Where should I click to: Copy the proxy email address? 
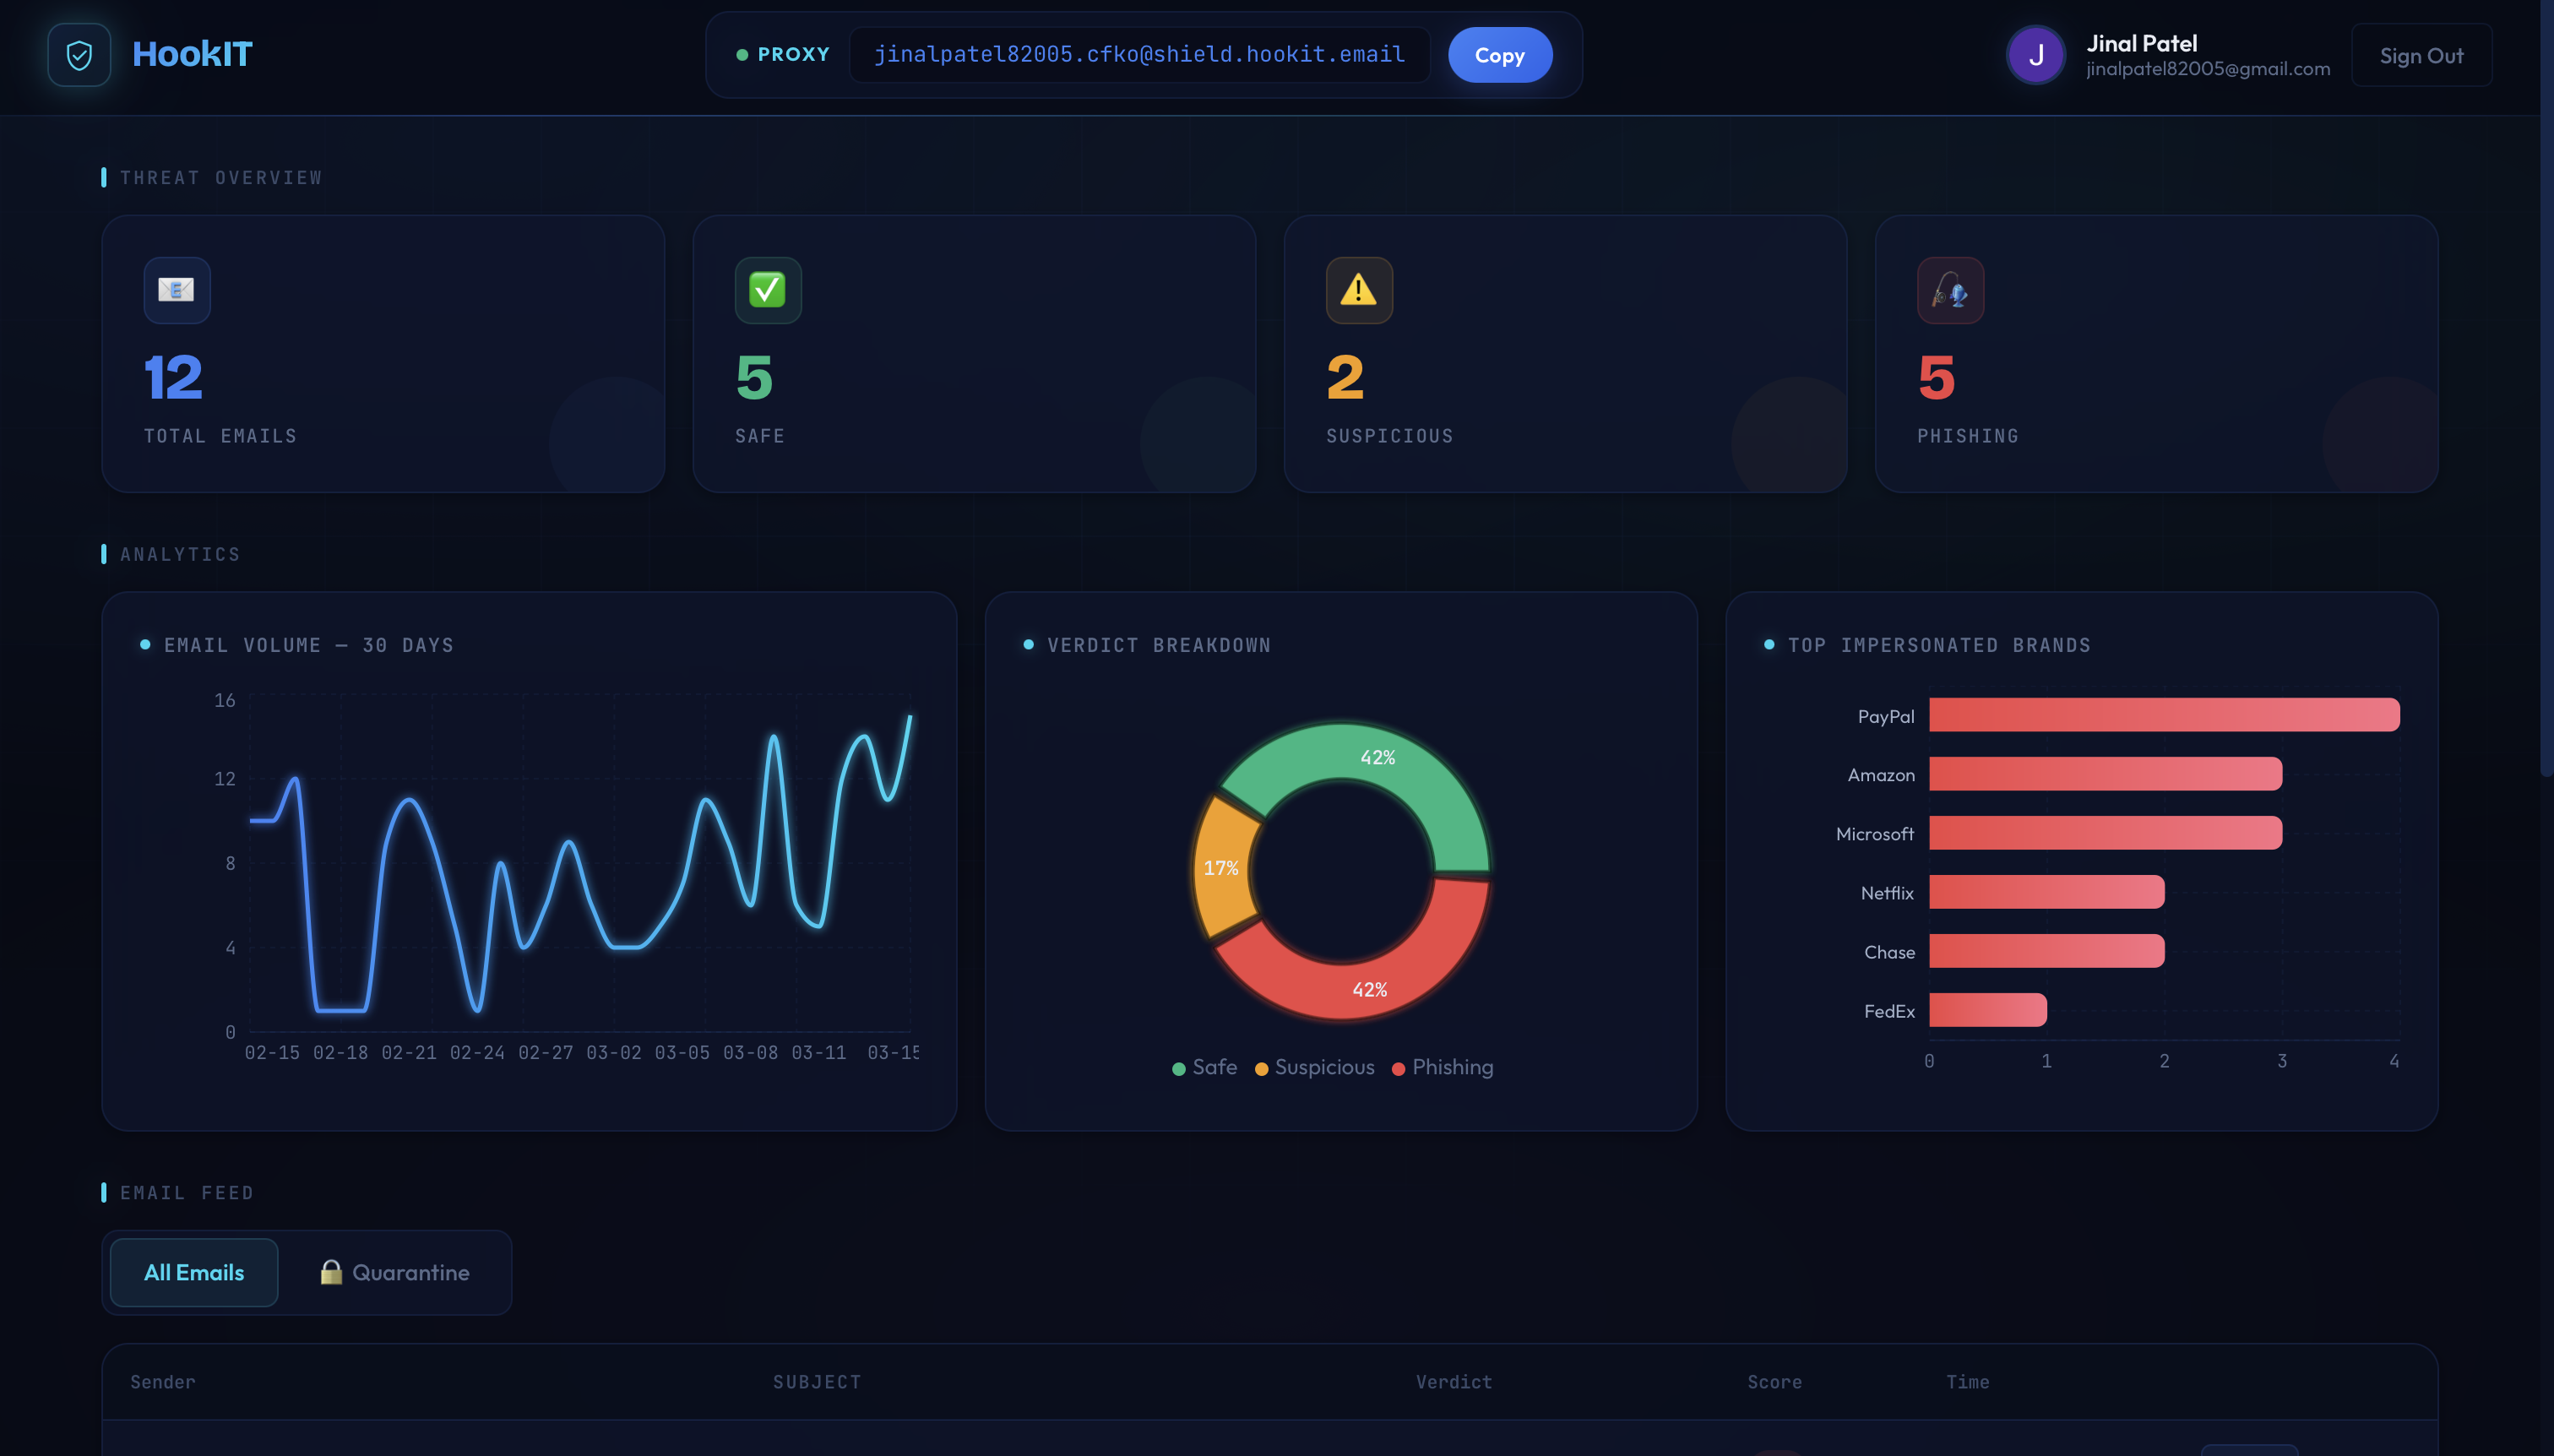1499,55
